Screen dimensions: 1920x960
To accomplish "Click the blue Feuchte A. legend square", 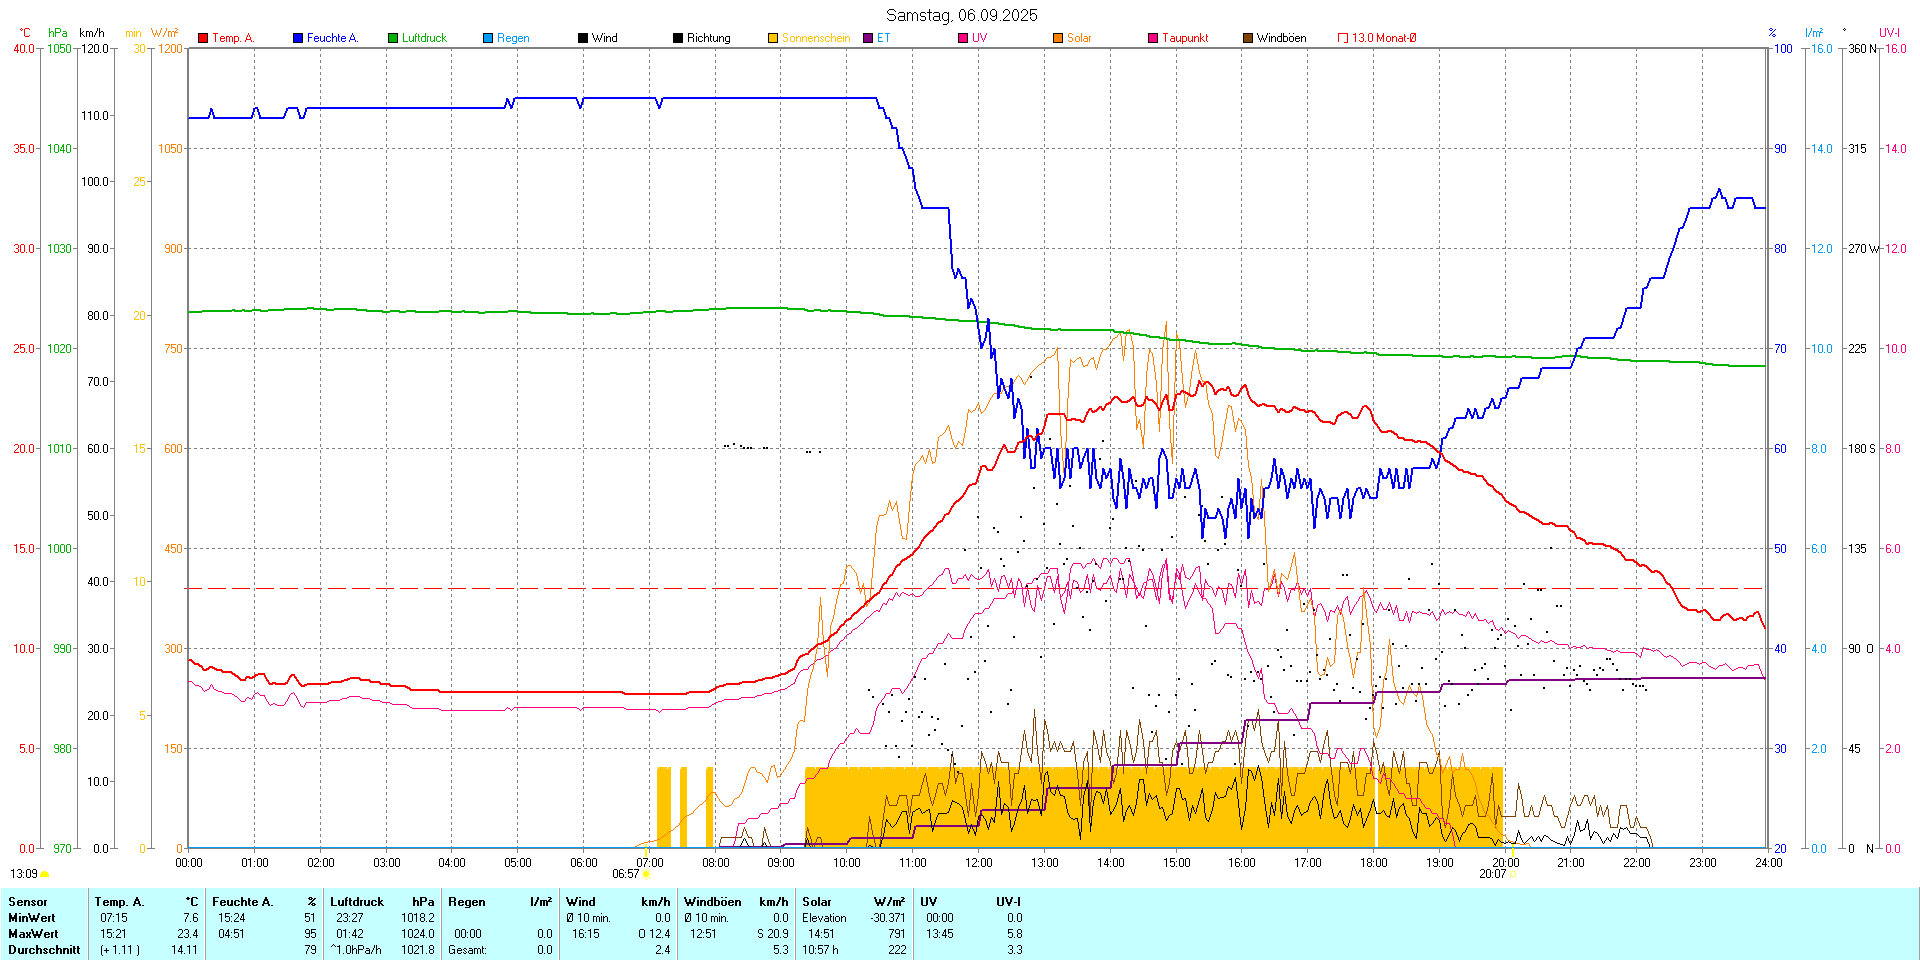I will pyautogui.click(x=298, y=38).
